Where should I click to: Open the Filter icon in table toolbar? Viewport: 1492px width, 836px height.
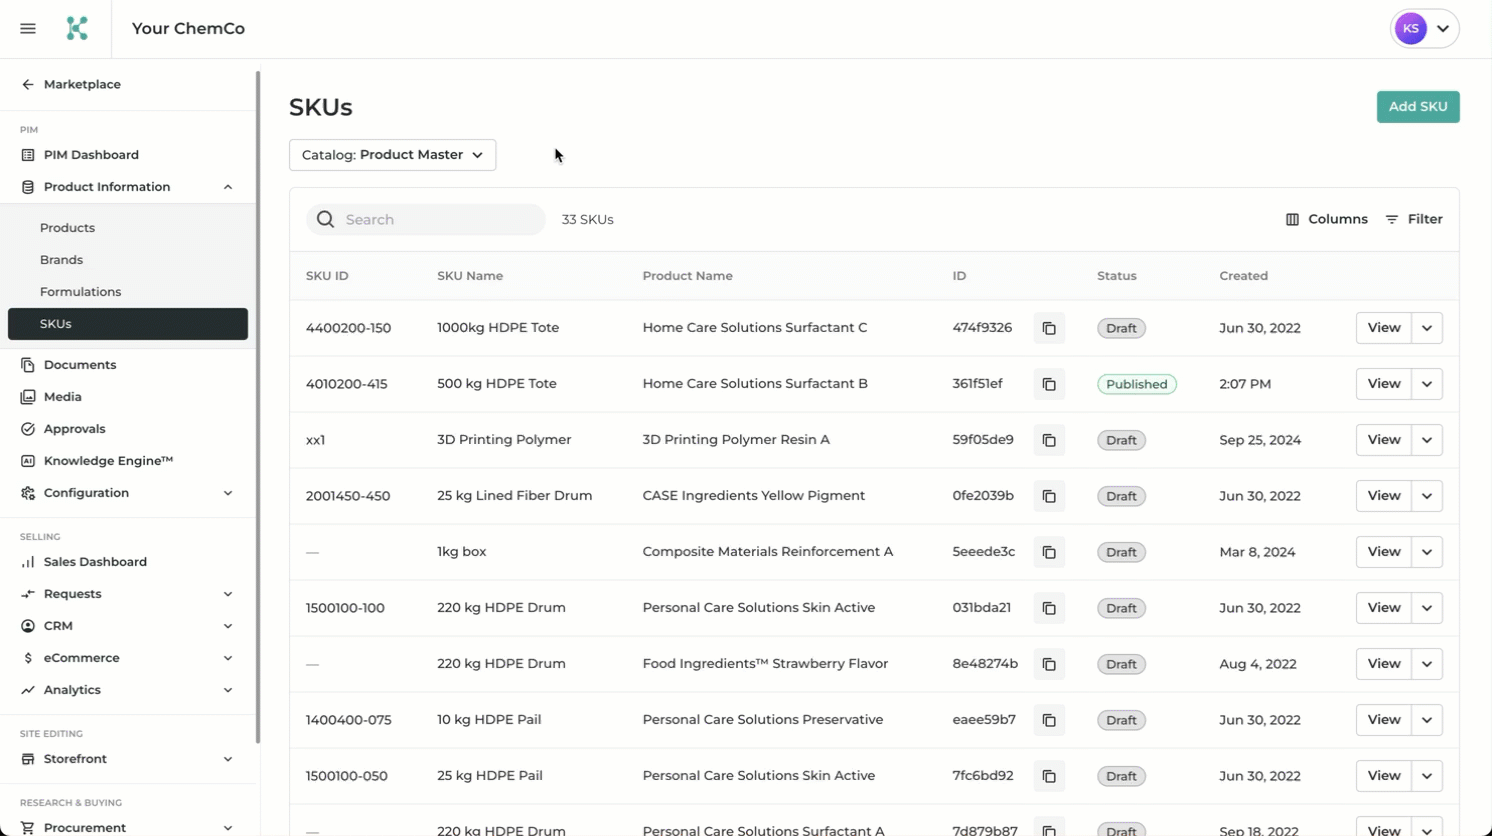coord(1392,219)
